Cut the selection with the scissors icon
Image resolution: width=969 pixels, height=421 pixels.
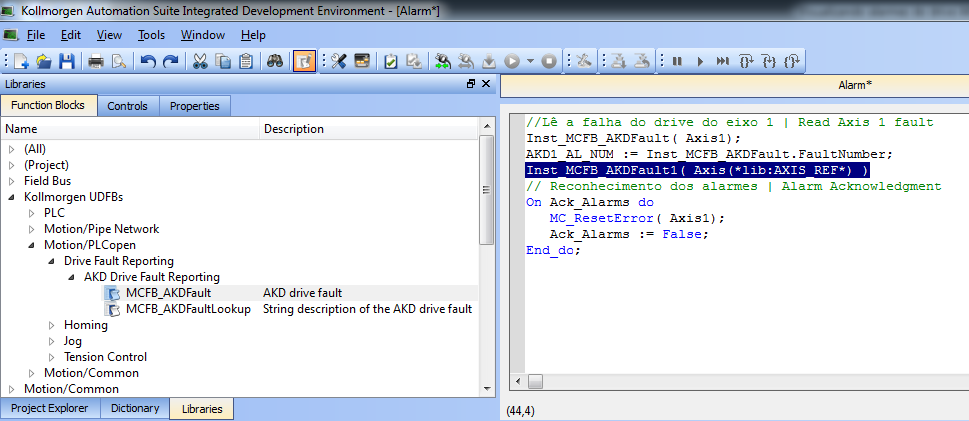coord(200,61)
